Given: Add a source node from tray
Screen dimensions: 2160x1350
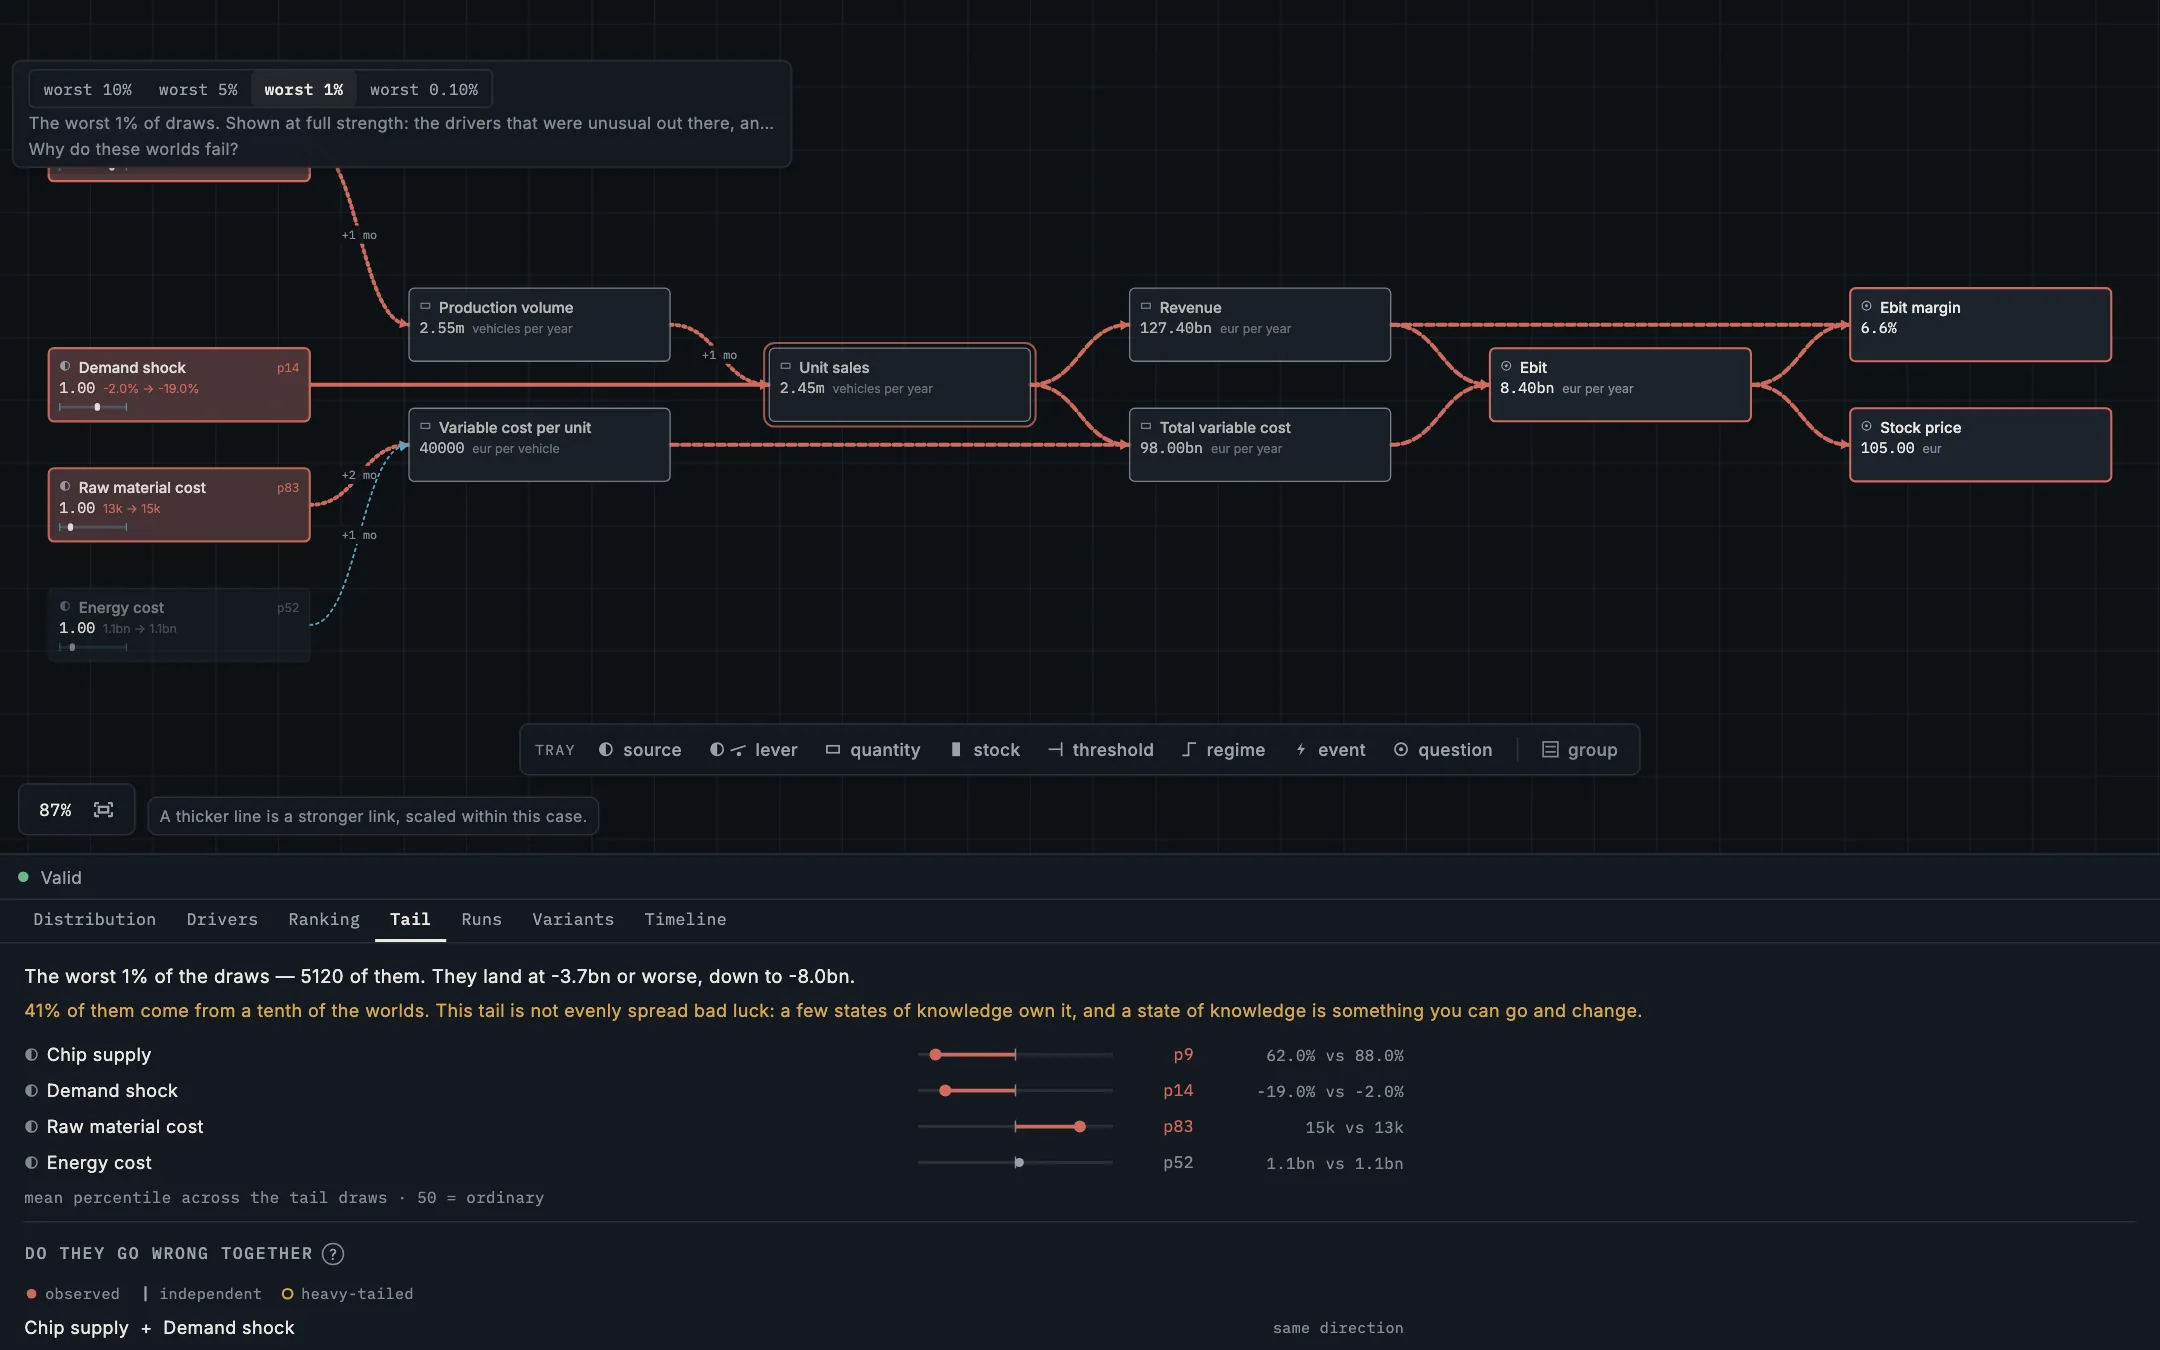Looking at the screenshot, I should [x=640, y=750].
